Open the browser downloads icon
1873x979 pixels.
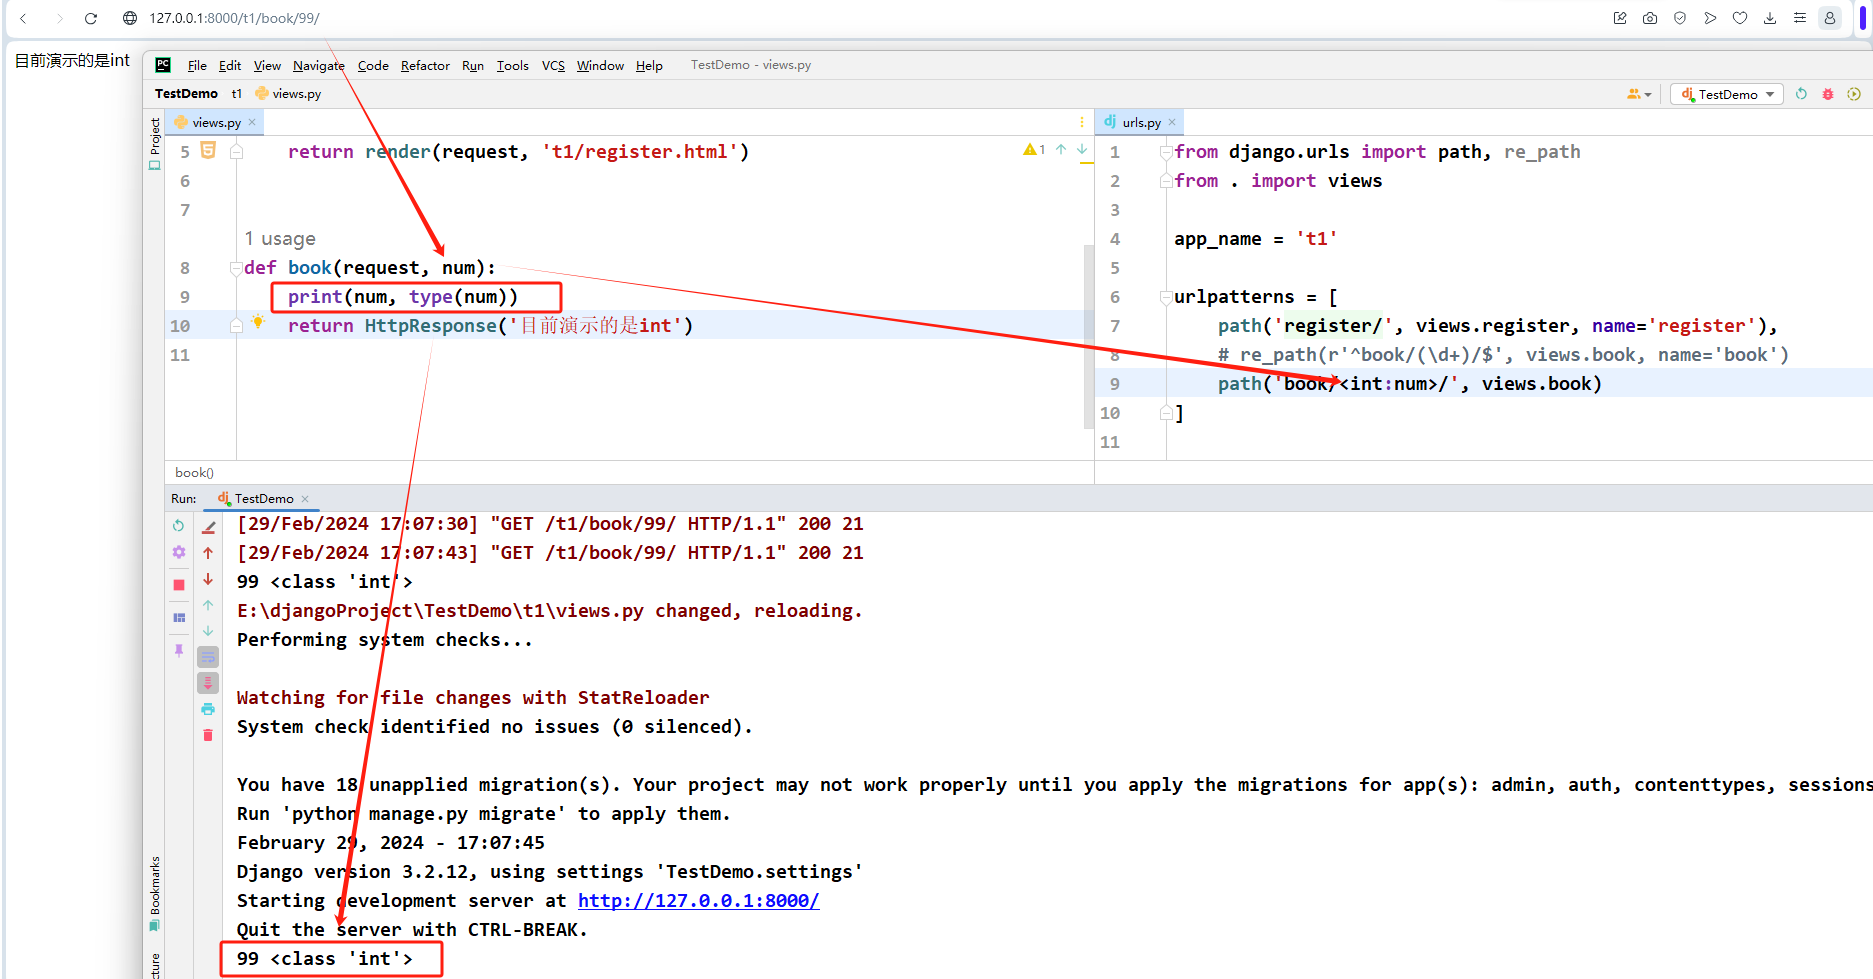pos(1770,18)
